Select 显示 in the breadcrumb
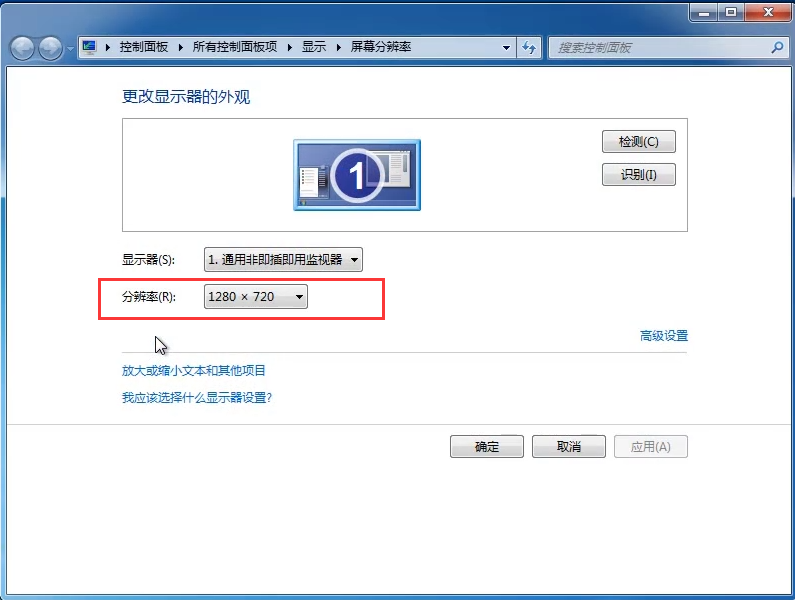 pyautogui.click(x=314, y=47)
